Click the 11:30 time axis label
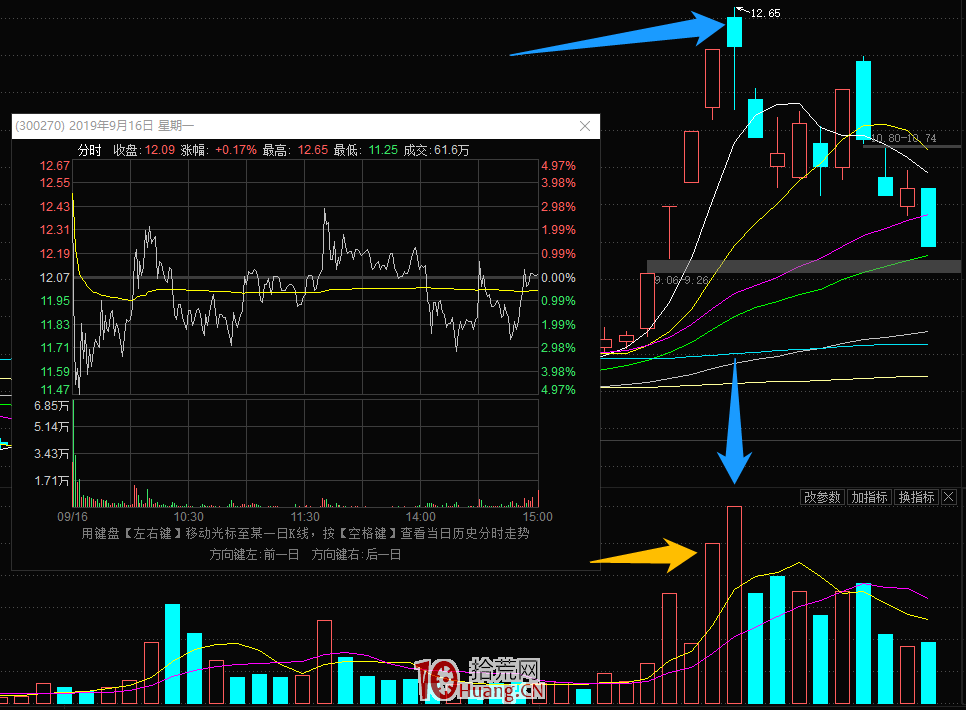Viewport: 966px width, 710px height. coord(305,516)
